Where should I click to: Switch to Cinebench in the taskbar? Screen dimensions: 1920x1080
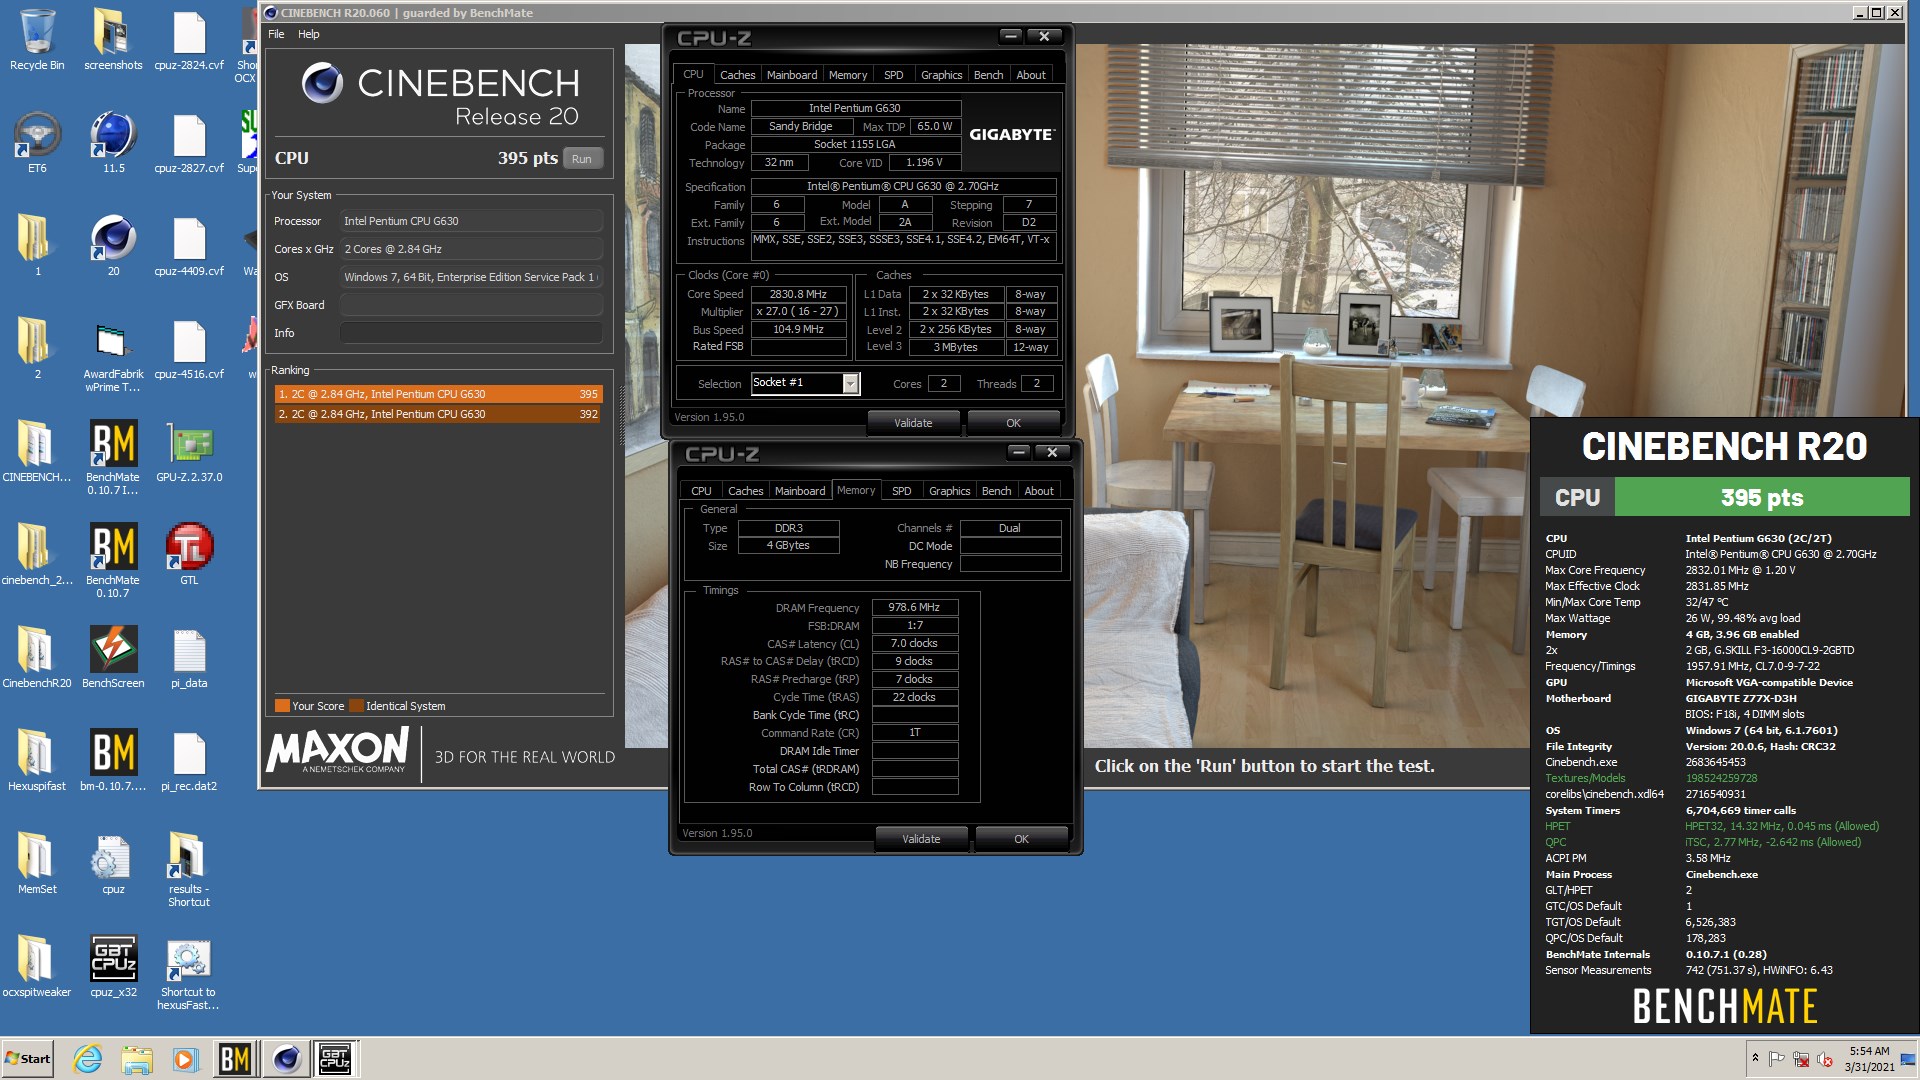click(x=286, y=1059)
